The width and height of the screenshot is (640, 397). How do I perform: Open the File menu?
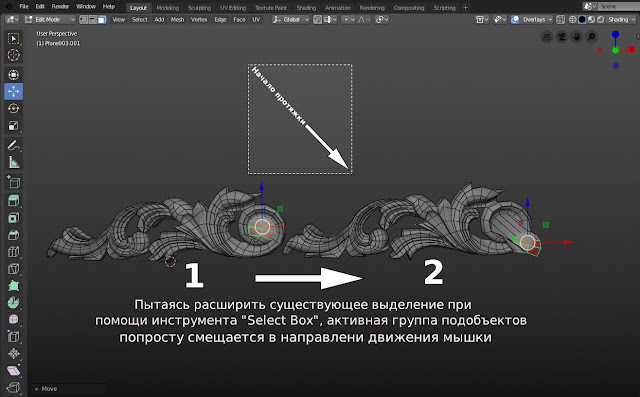click(x=24, y=7)
